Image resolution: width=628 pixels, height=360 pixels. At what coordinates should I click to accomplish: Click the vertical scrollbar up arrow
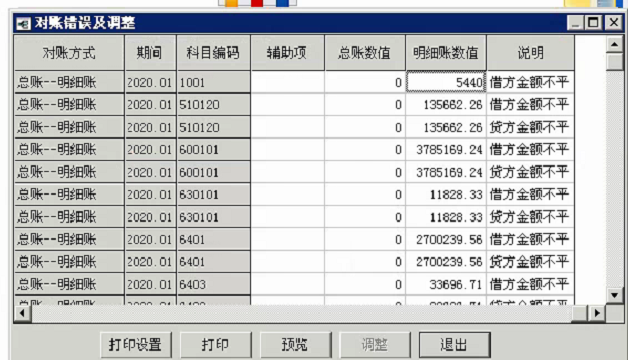pos(614,44)
